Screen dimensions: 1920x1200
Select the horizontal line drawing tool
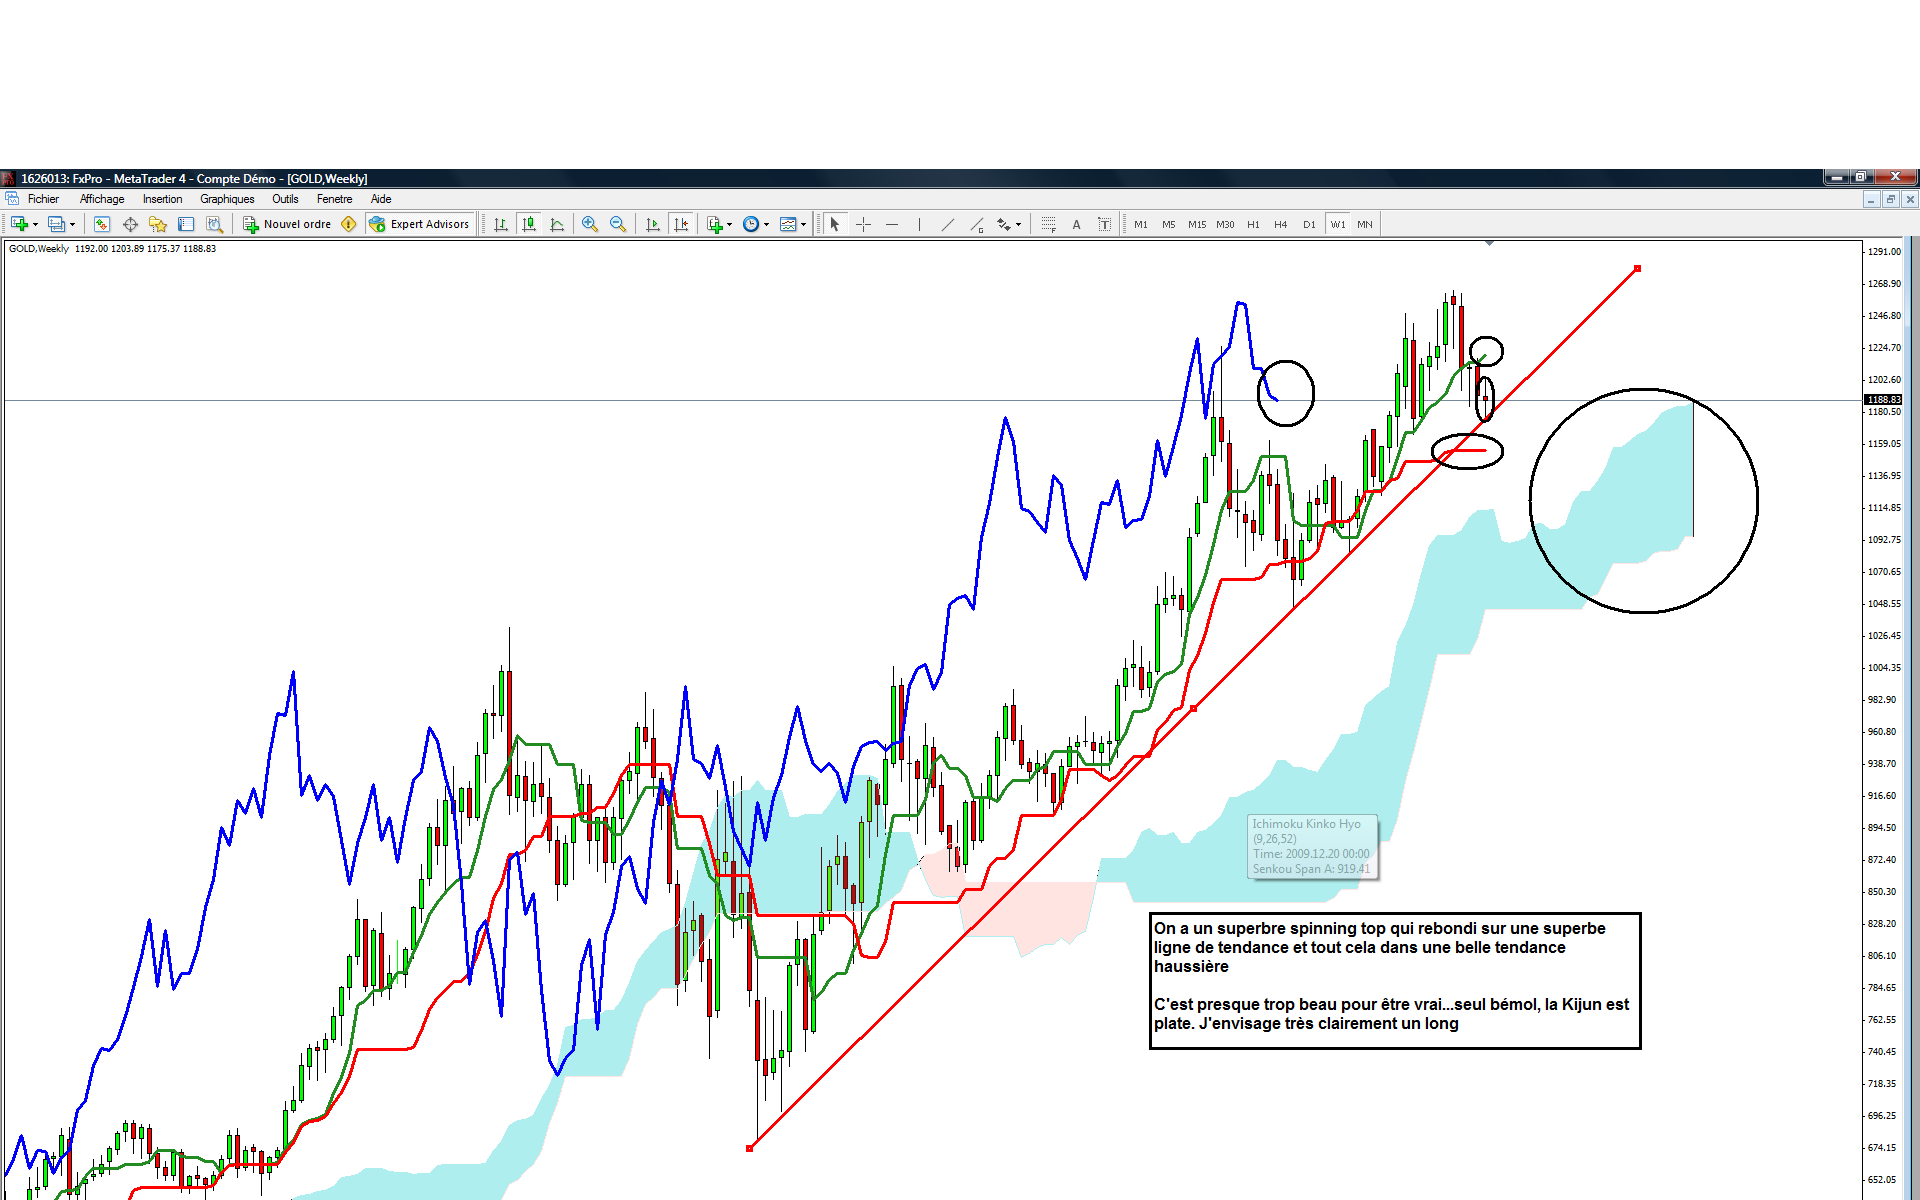[x=892, y=224]
